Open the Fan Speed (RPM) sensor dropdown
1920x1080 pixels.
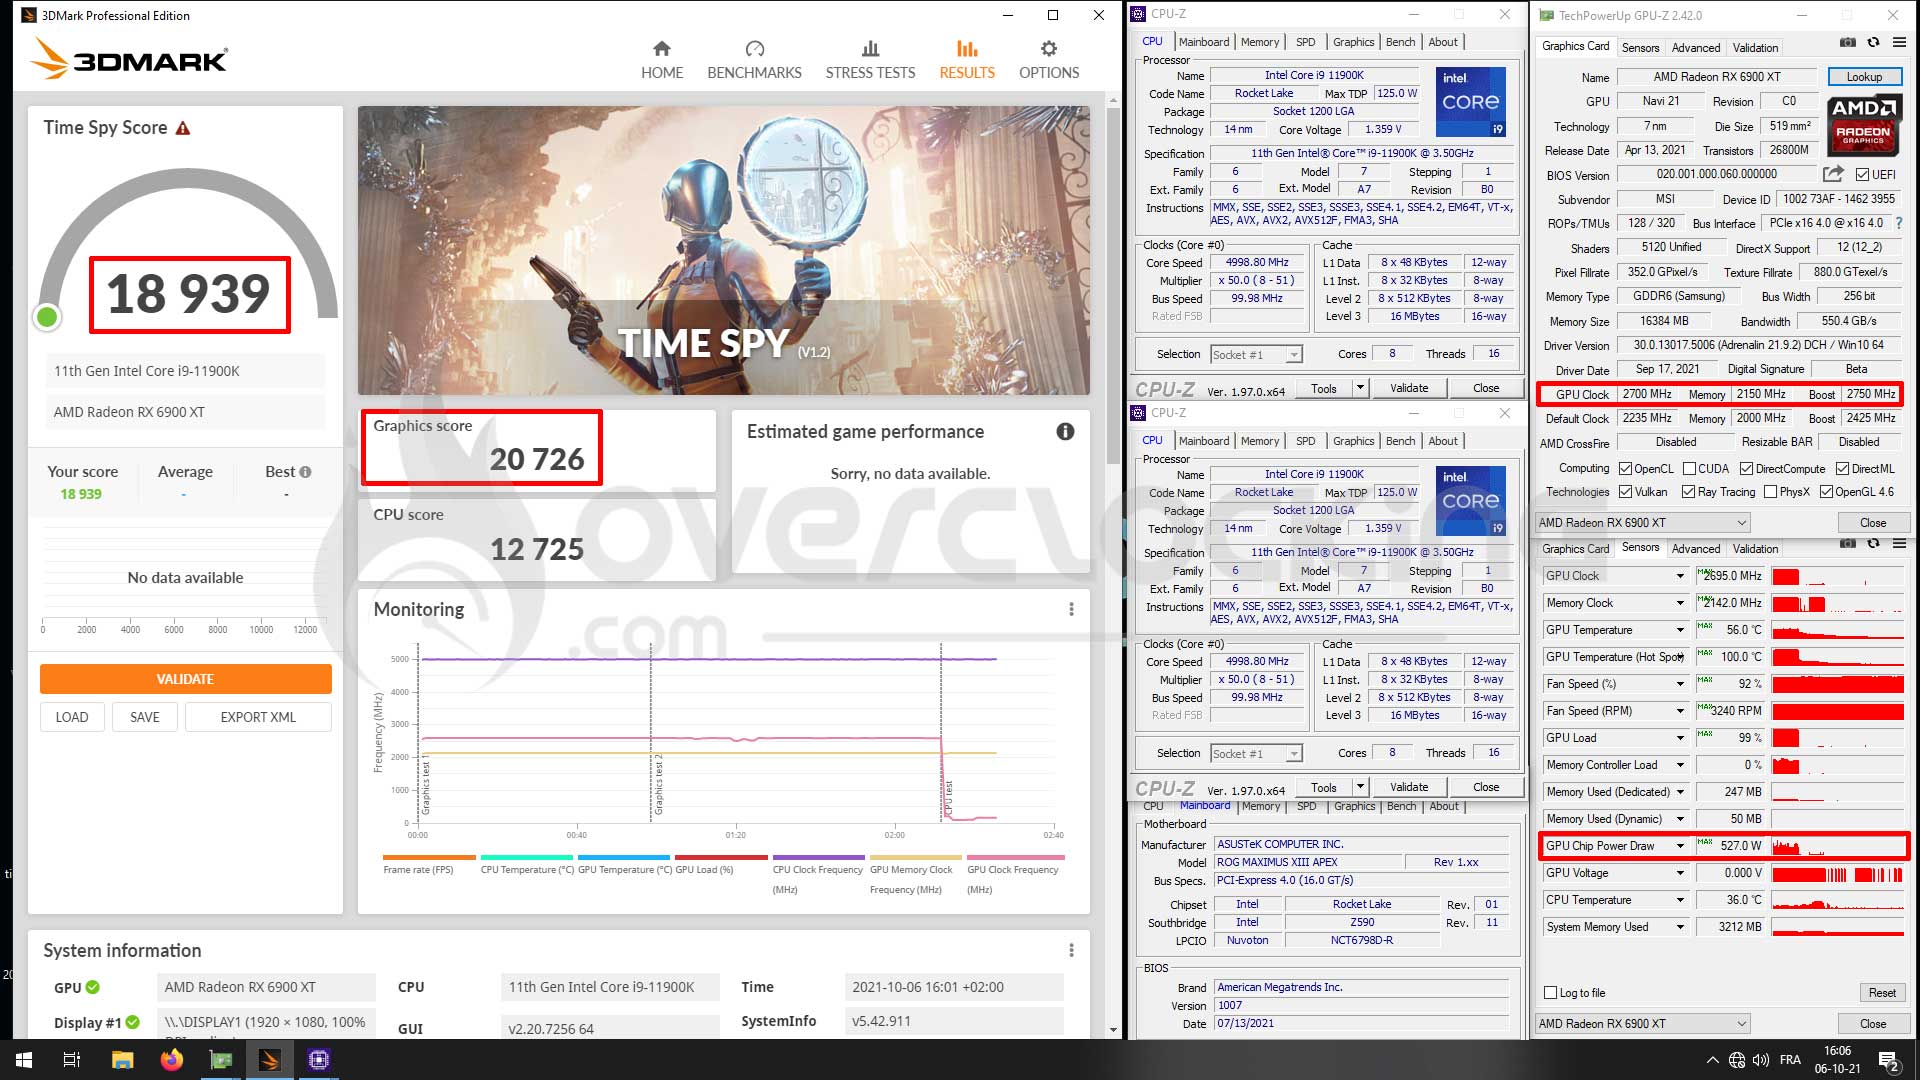click(1680, 711)
